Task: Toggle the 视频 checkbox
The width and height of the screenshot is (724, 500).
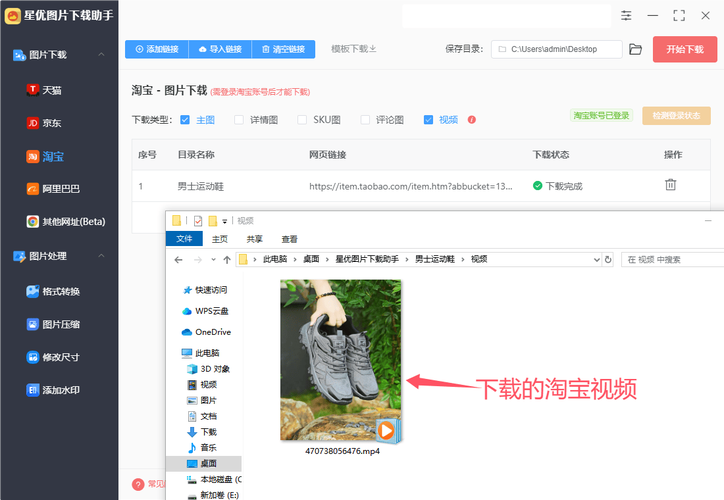Action: click(428, 120)
